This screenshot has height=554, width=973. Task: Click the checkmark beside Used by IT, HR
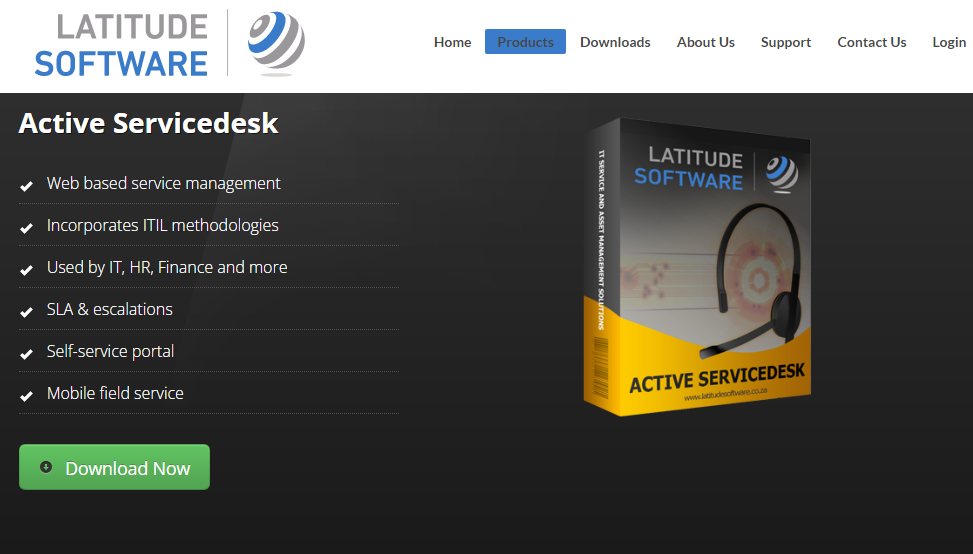coord(26,270)
